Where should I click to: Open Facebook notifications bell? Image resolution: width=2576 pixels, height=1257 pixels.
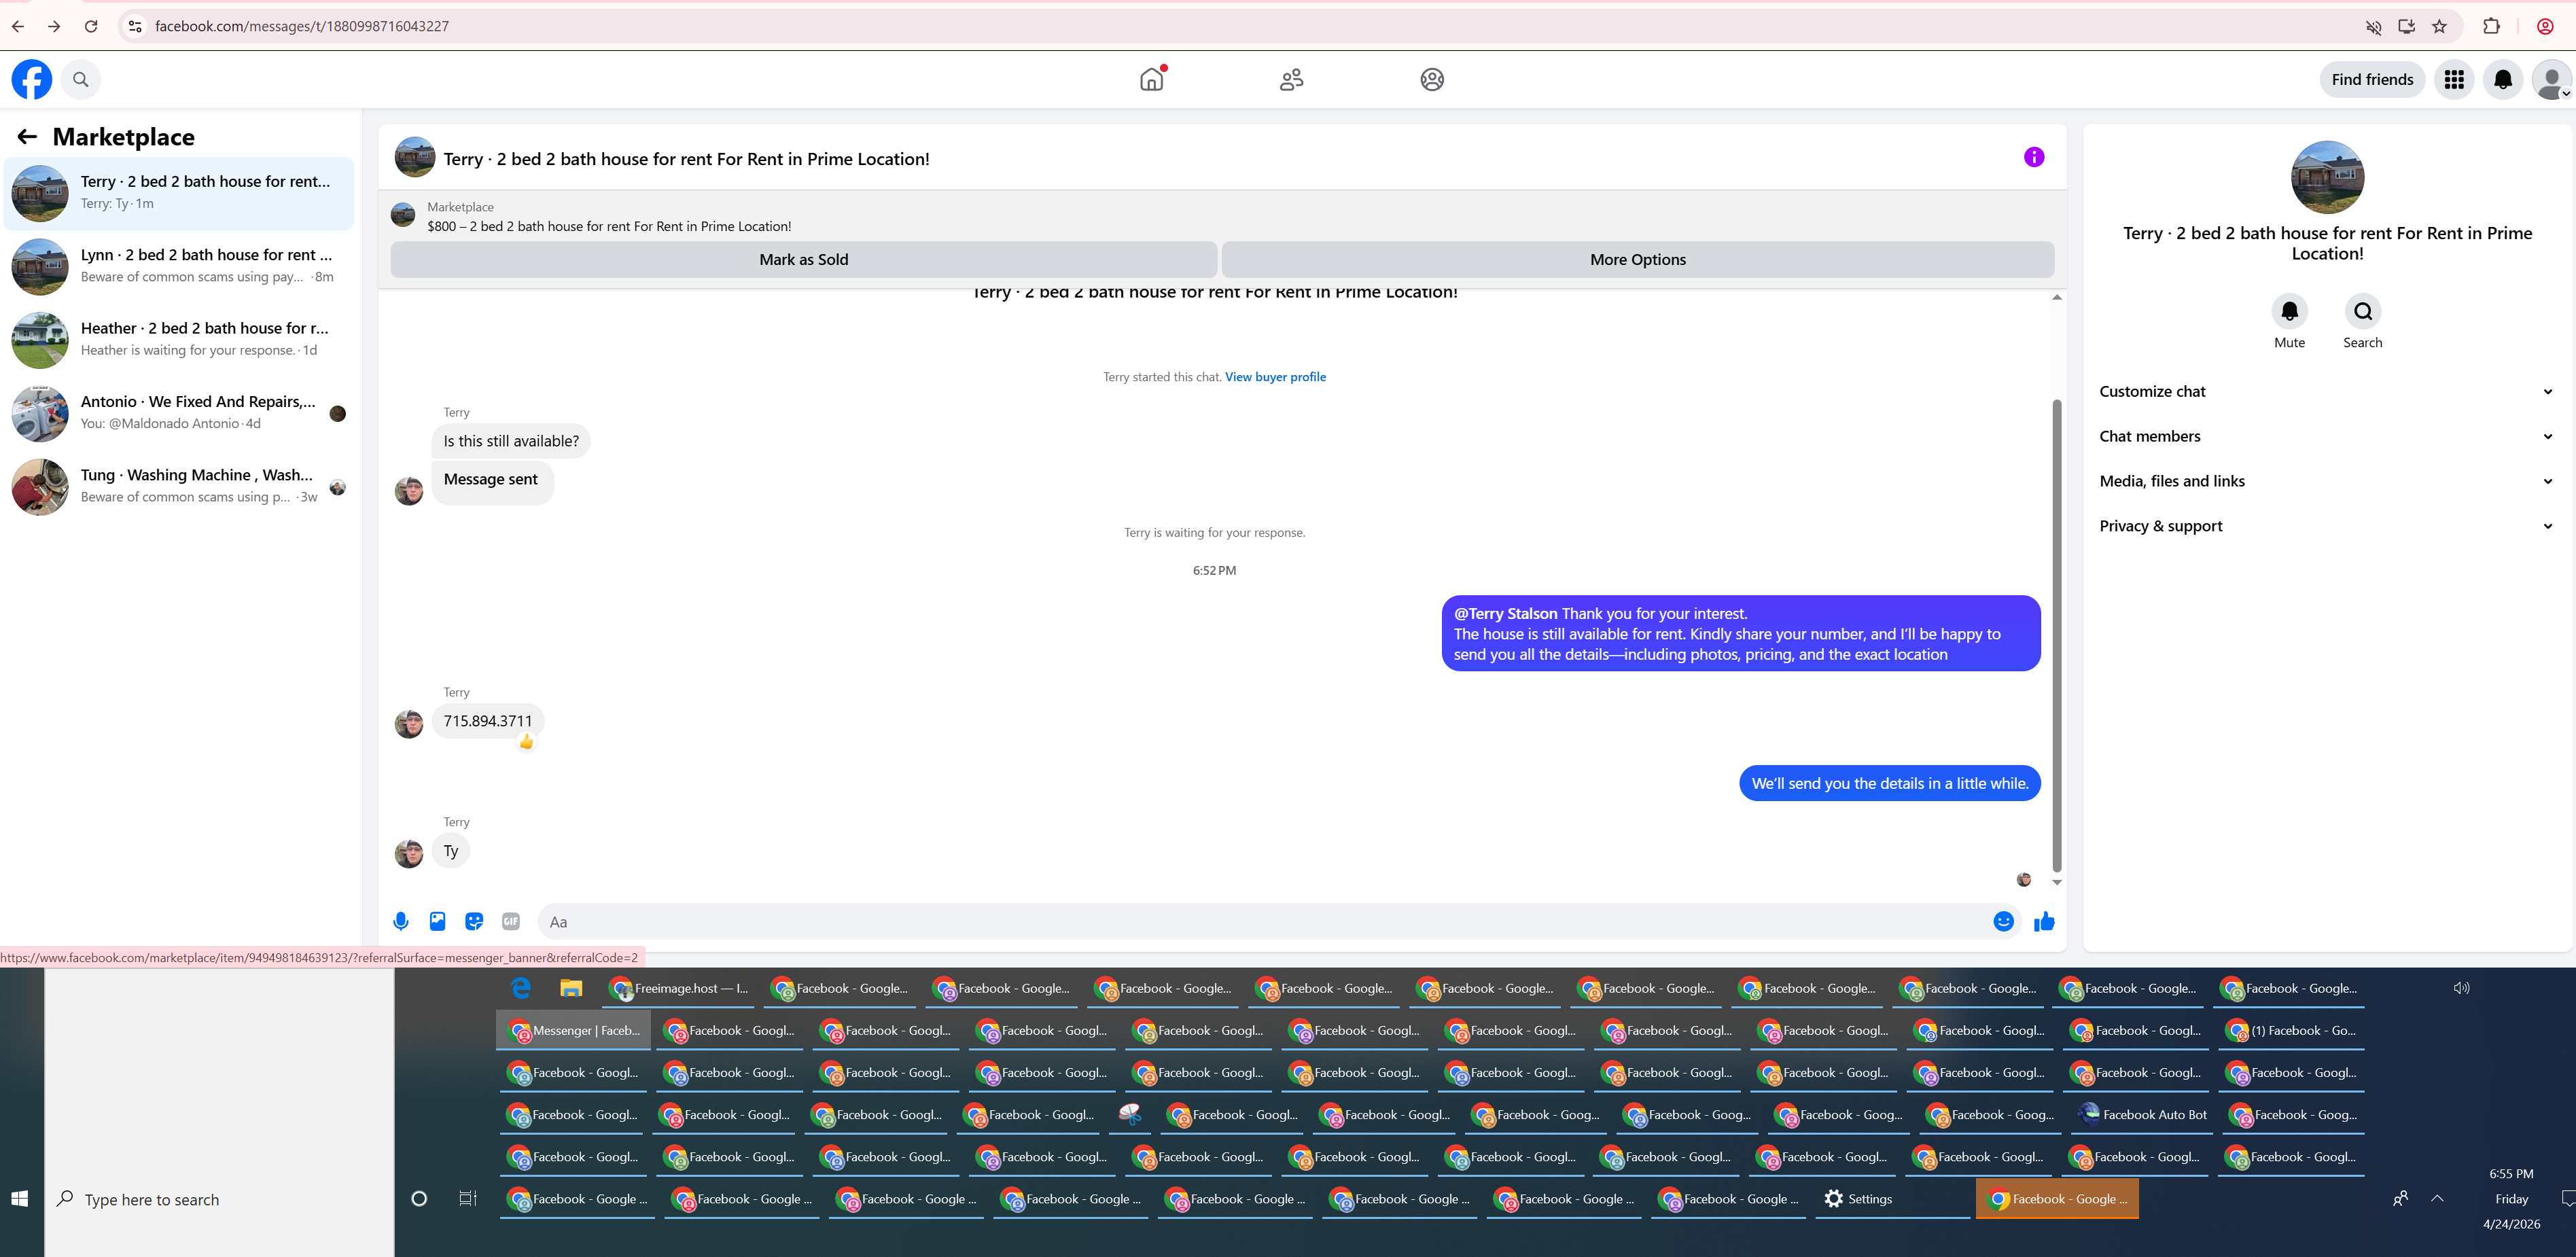point(2503,79)
